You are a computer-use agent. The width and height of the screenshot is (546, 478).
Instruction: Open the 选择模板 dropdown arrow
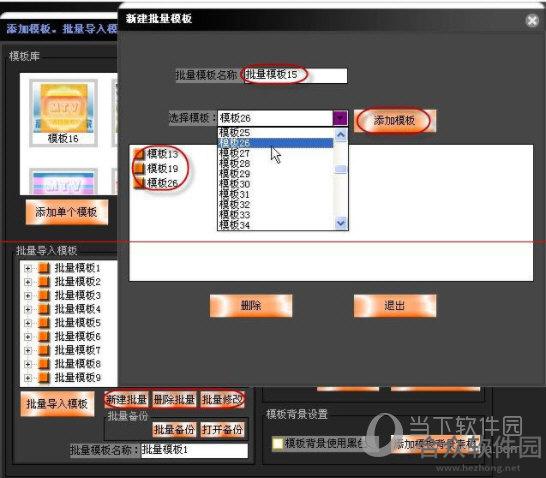click(340, 118)
